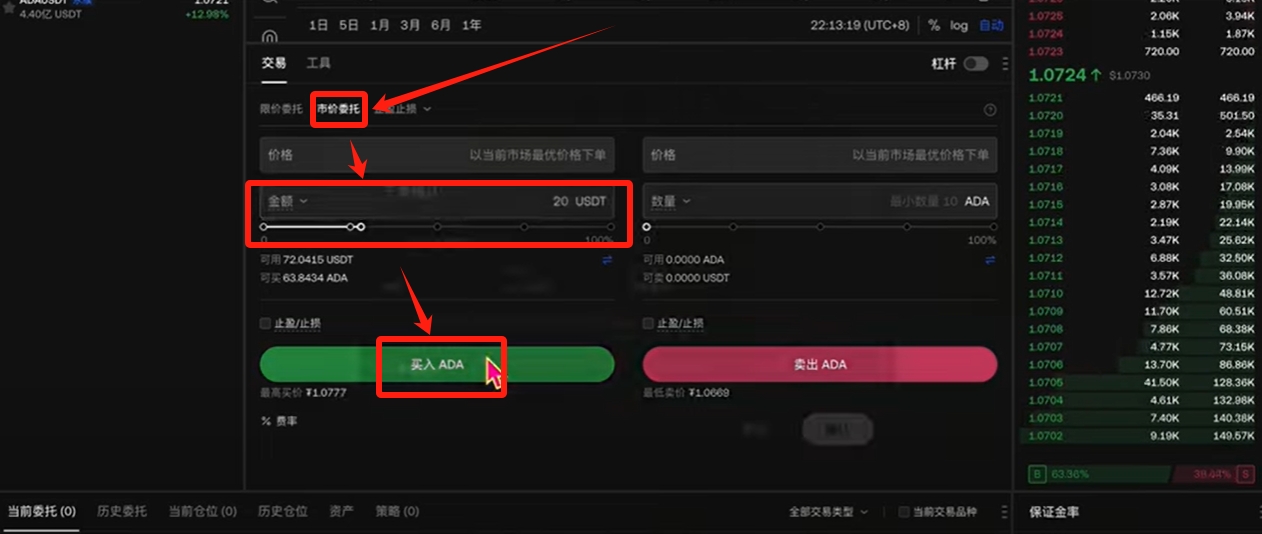1262x534 pixels.
Task: Click the swap arrows icon under sell quantity
Action: pyautogui.click(x=990, y=260)
